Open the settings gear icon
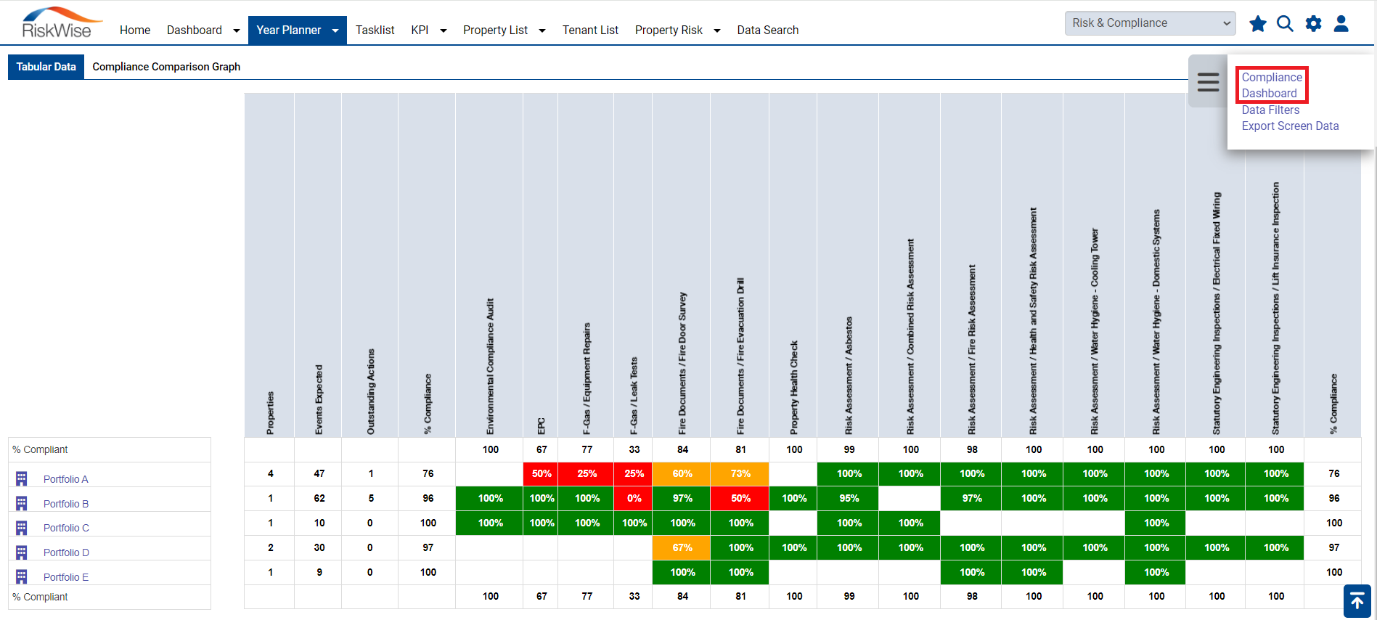1377x620 pixels. coord(1313,23)
